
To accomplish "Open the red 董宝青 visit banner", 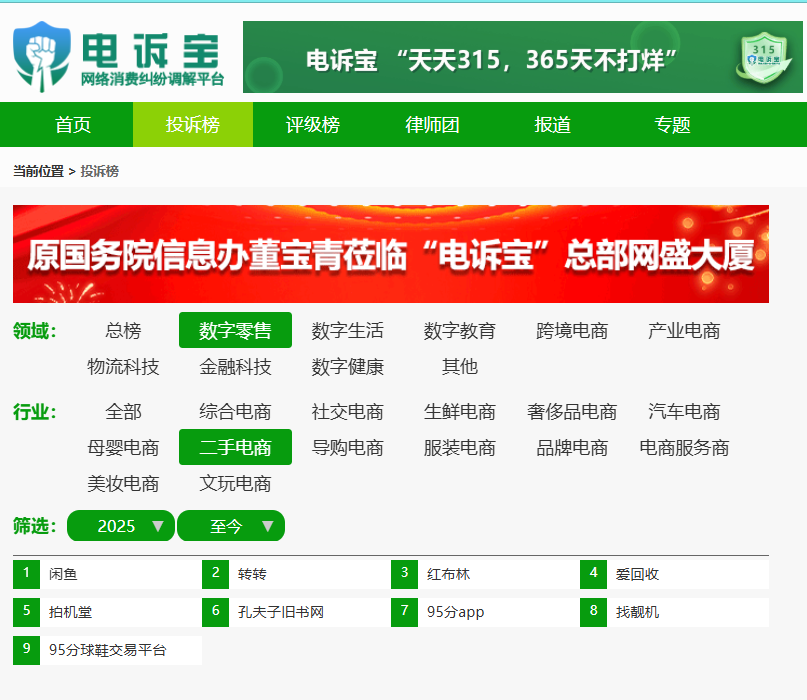I will click(391, 254).
